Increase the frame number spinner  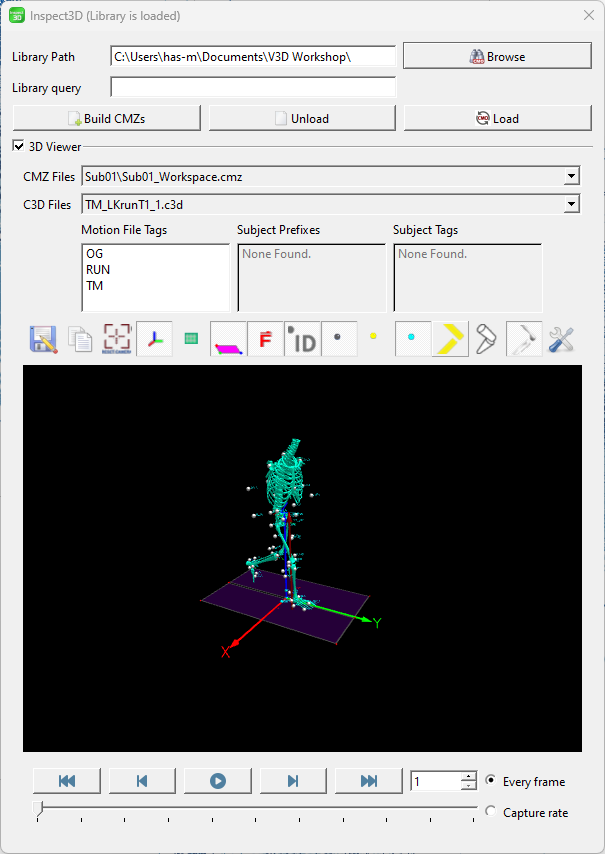click(x=469, y=777)
